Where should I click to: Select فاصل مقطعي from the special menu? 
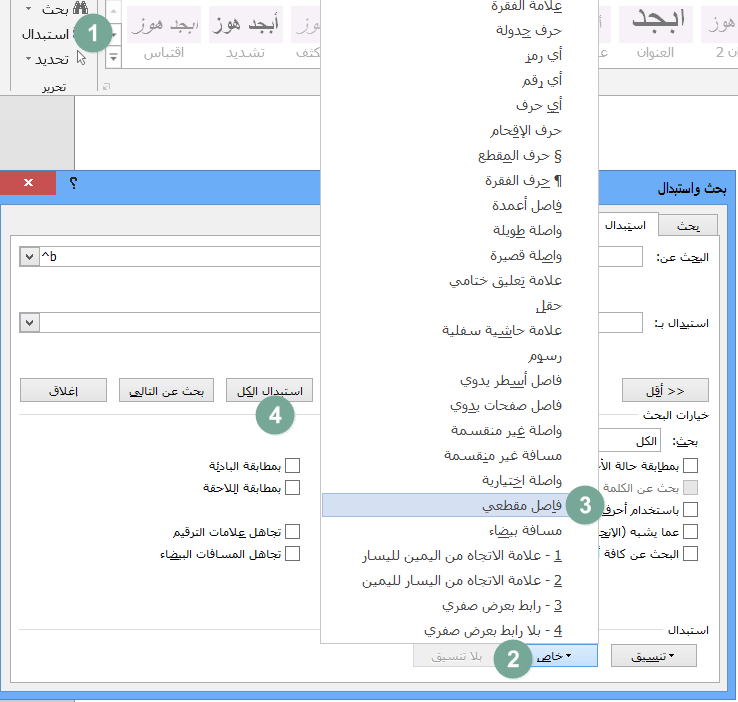point(460,506)
